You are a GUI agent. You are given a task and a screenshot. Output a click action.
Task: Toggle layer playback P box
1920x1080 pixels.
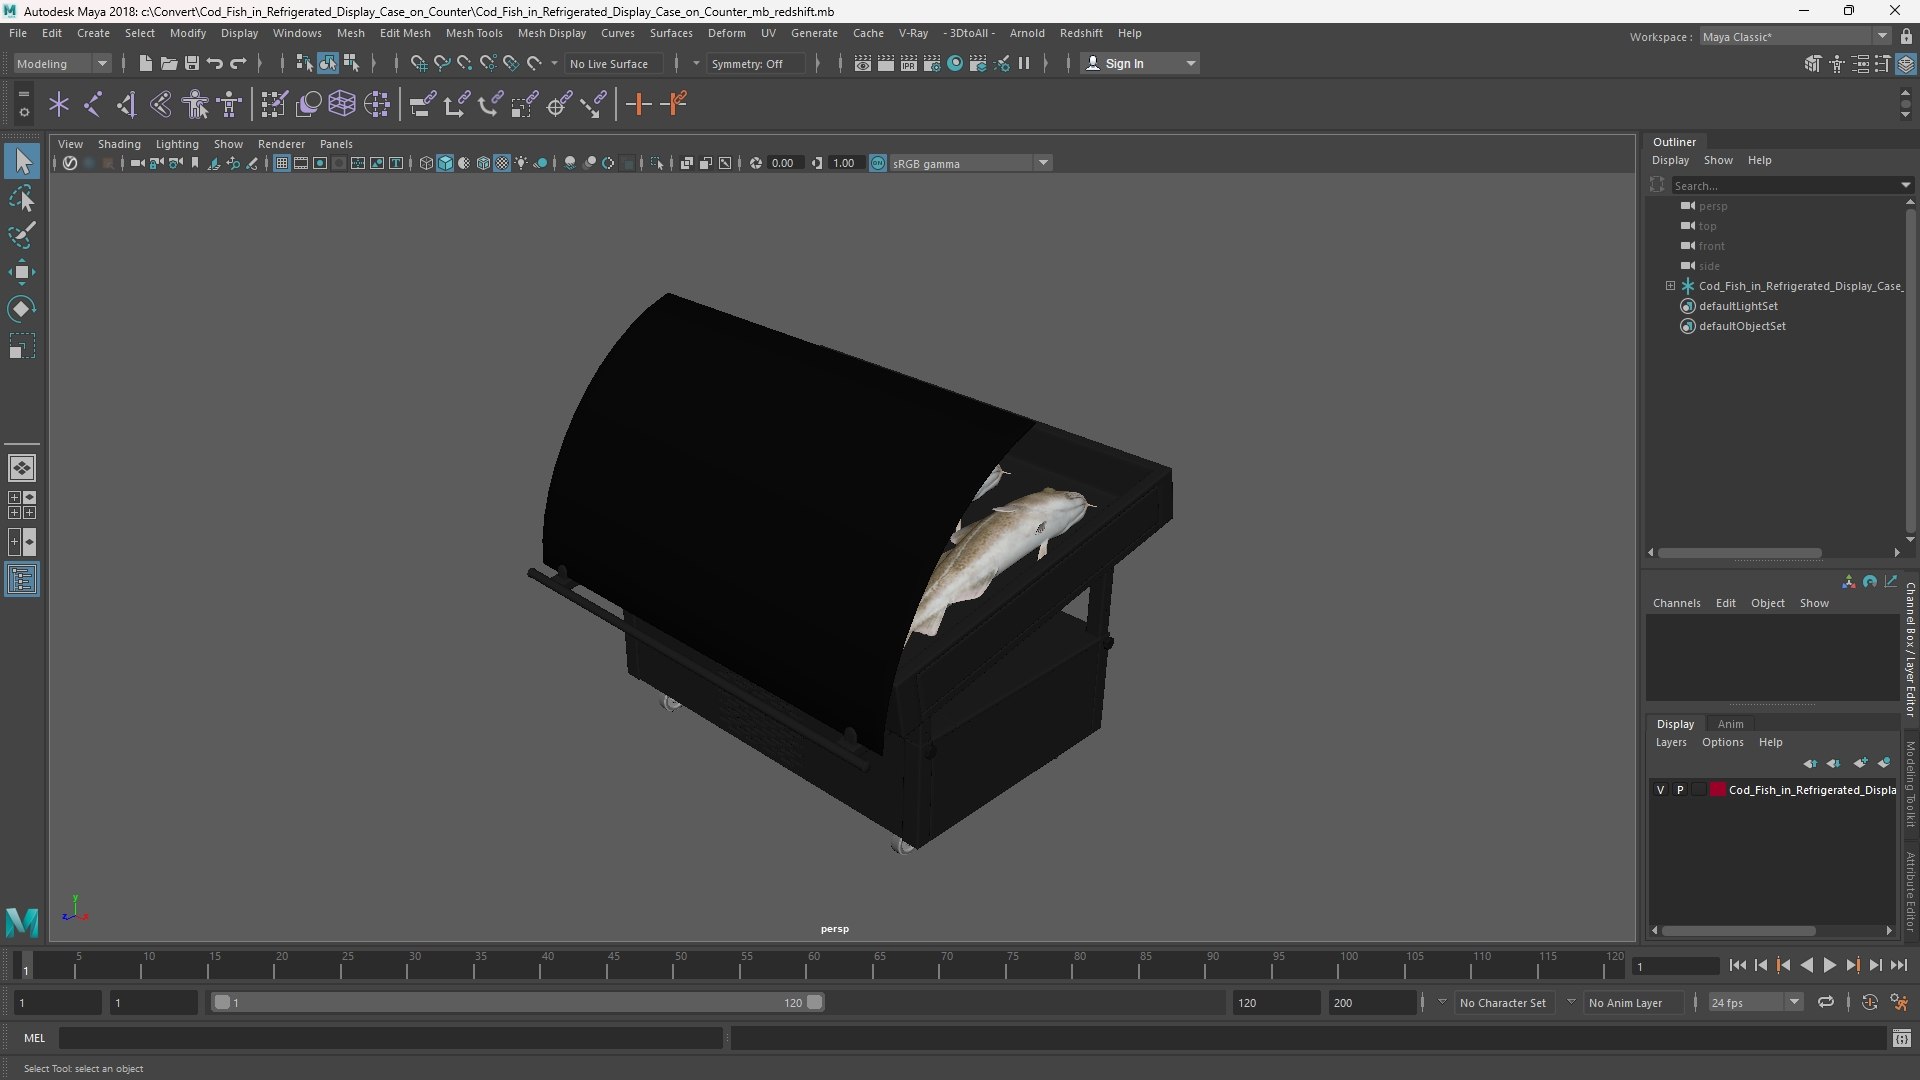1680,790
